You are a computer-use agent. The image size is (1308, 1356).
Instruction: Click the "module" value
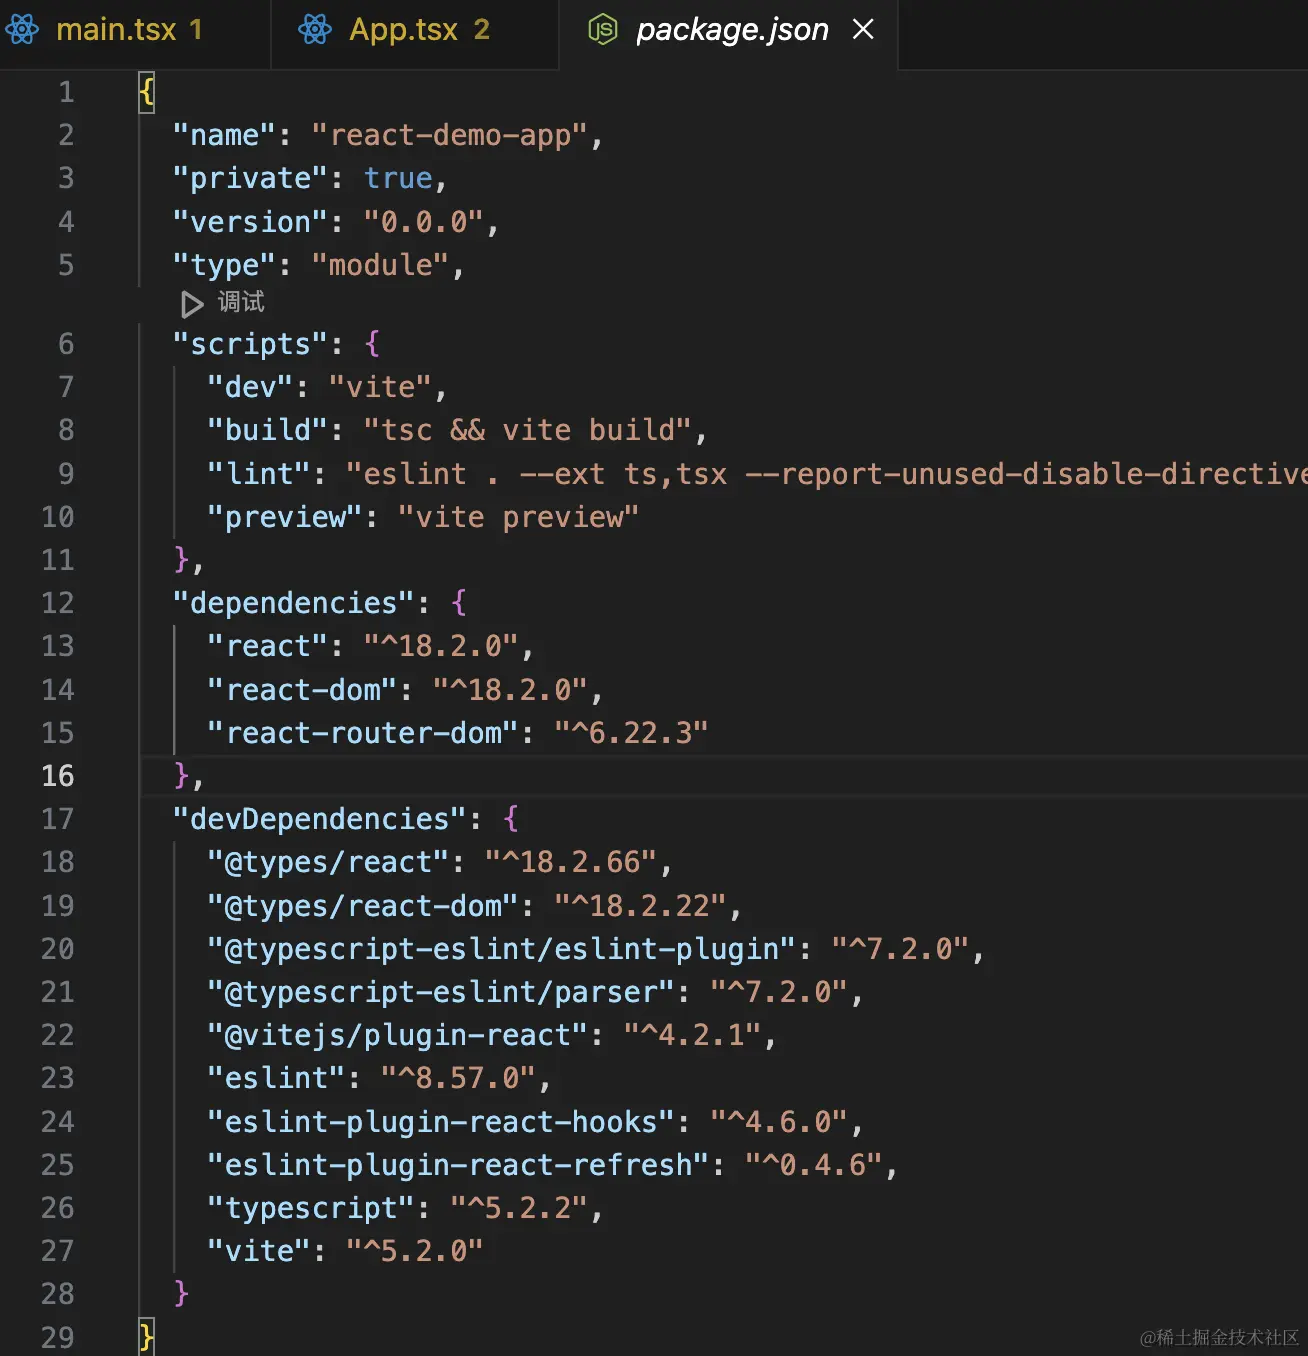click(380, 265)
